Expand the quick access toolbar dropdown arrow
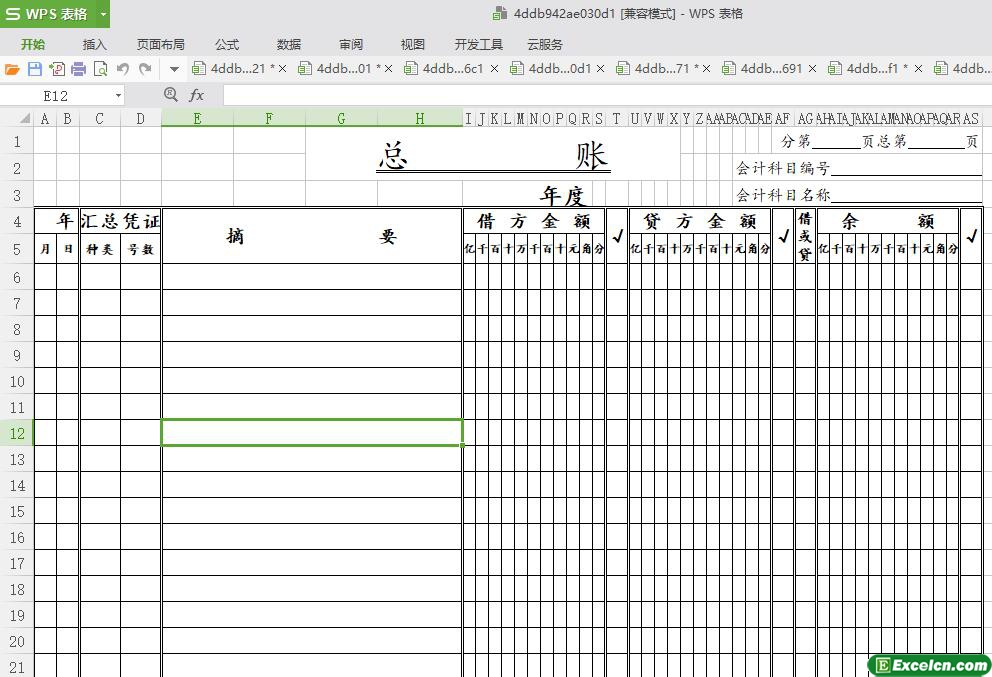992x677 pixels. point(174,69)
